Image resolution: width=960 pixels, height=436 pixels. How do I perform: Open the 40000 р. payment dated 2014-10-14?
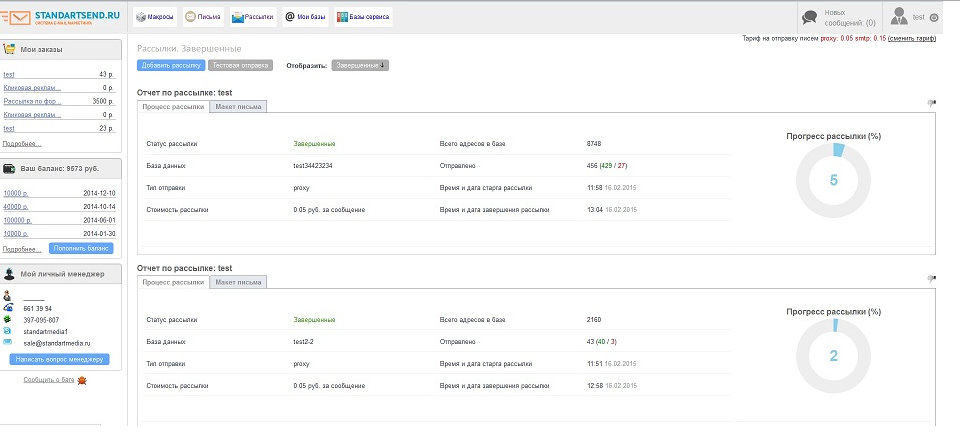coord(15,207)
